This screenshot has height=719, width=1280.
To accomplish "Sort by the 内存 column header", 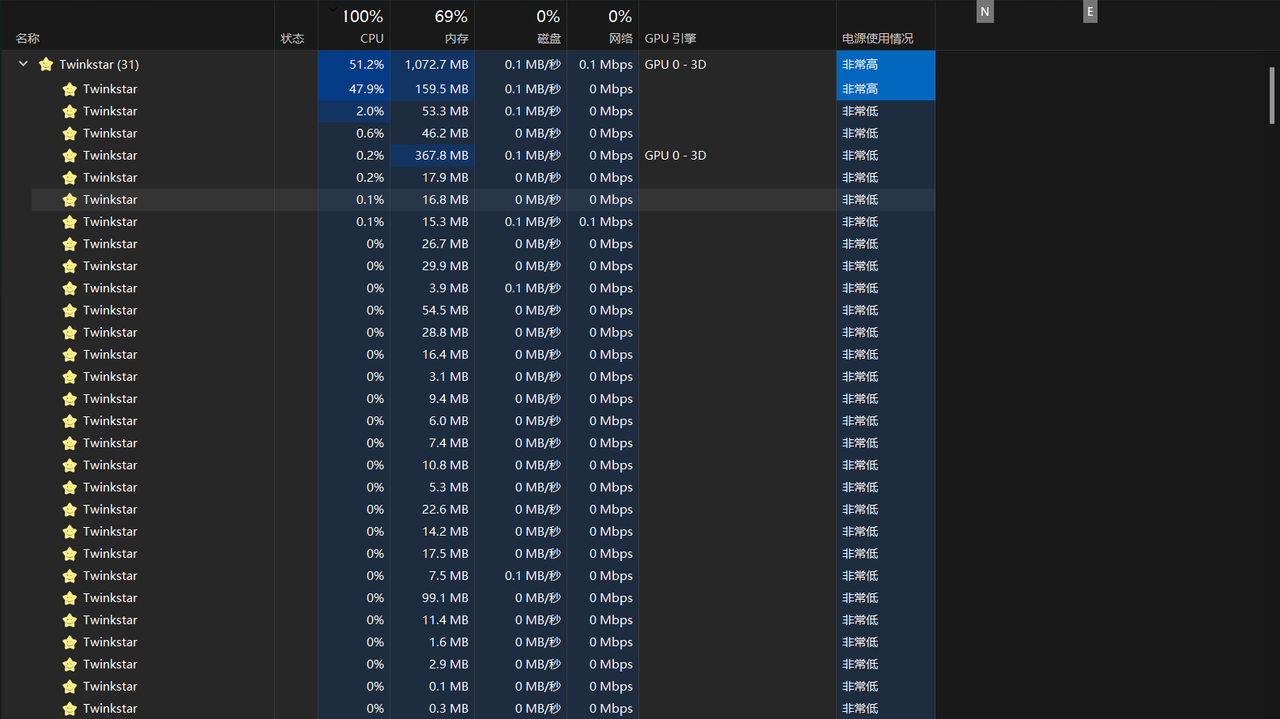I will click(x=456, y=39).
